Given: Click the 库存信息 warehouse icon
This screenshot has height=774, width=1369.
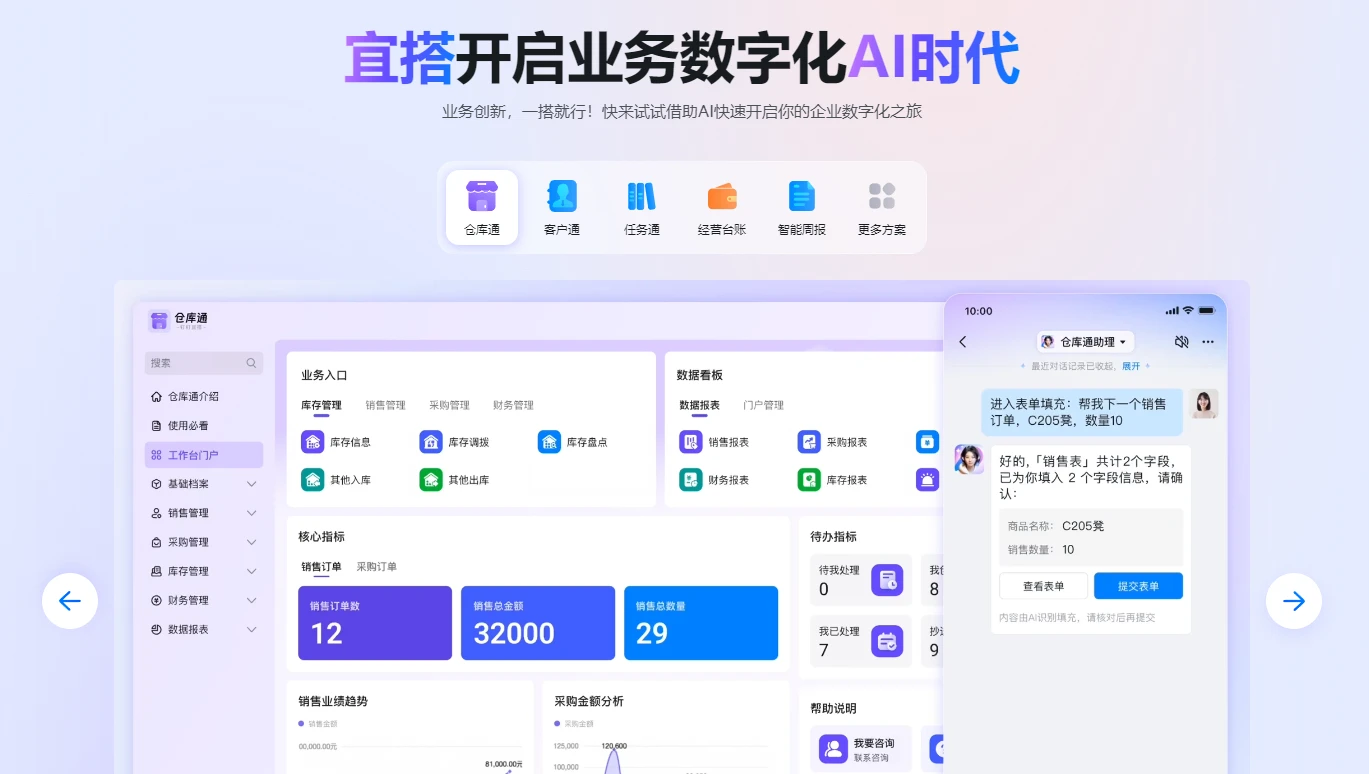Looking at the screenshot, I should pos(312,442).
